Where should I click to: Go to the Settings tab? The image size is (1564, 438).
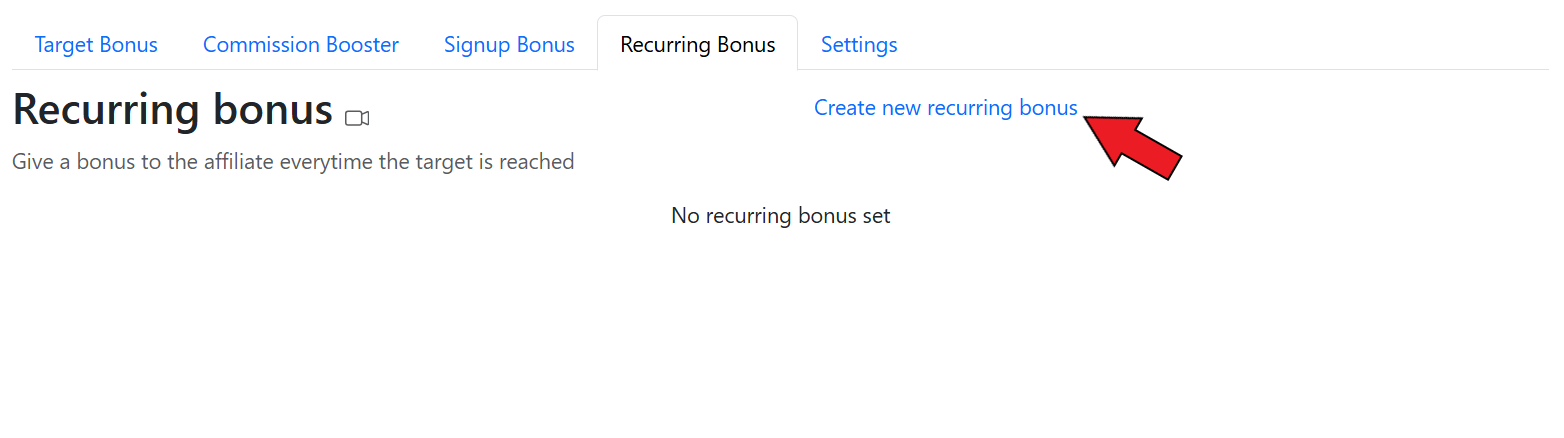(x=859, y=45)
